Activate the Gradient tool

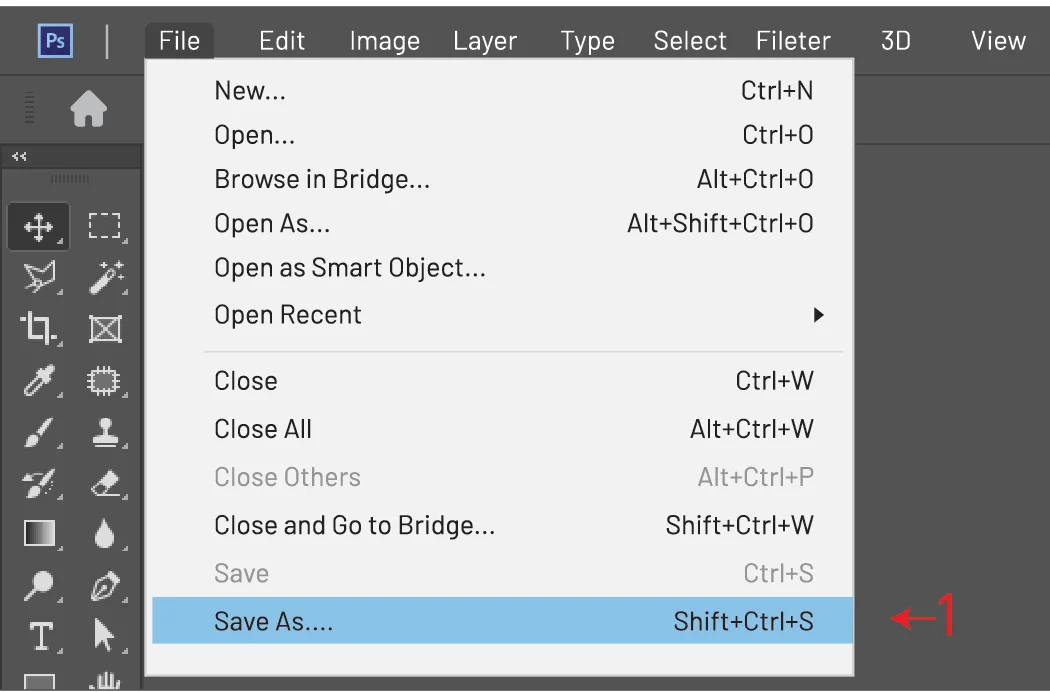[x=40, y=534]
